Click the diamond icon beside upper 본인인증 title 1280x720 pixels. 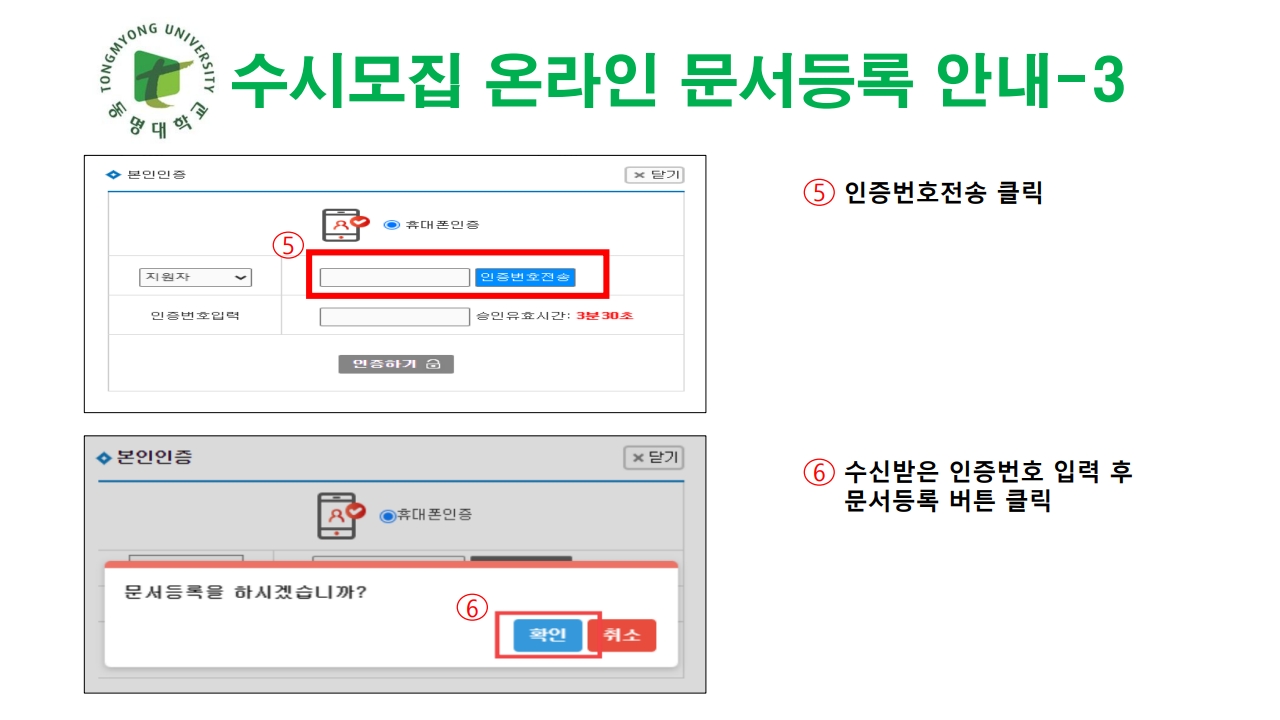[x=113, y=175]
